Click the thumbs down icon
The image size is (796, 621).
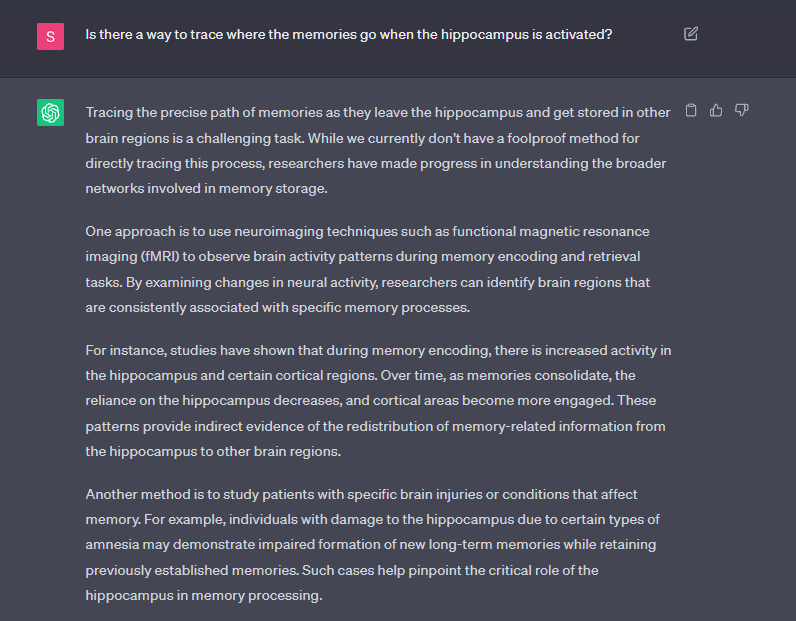point(741,110)
